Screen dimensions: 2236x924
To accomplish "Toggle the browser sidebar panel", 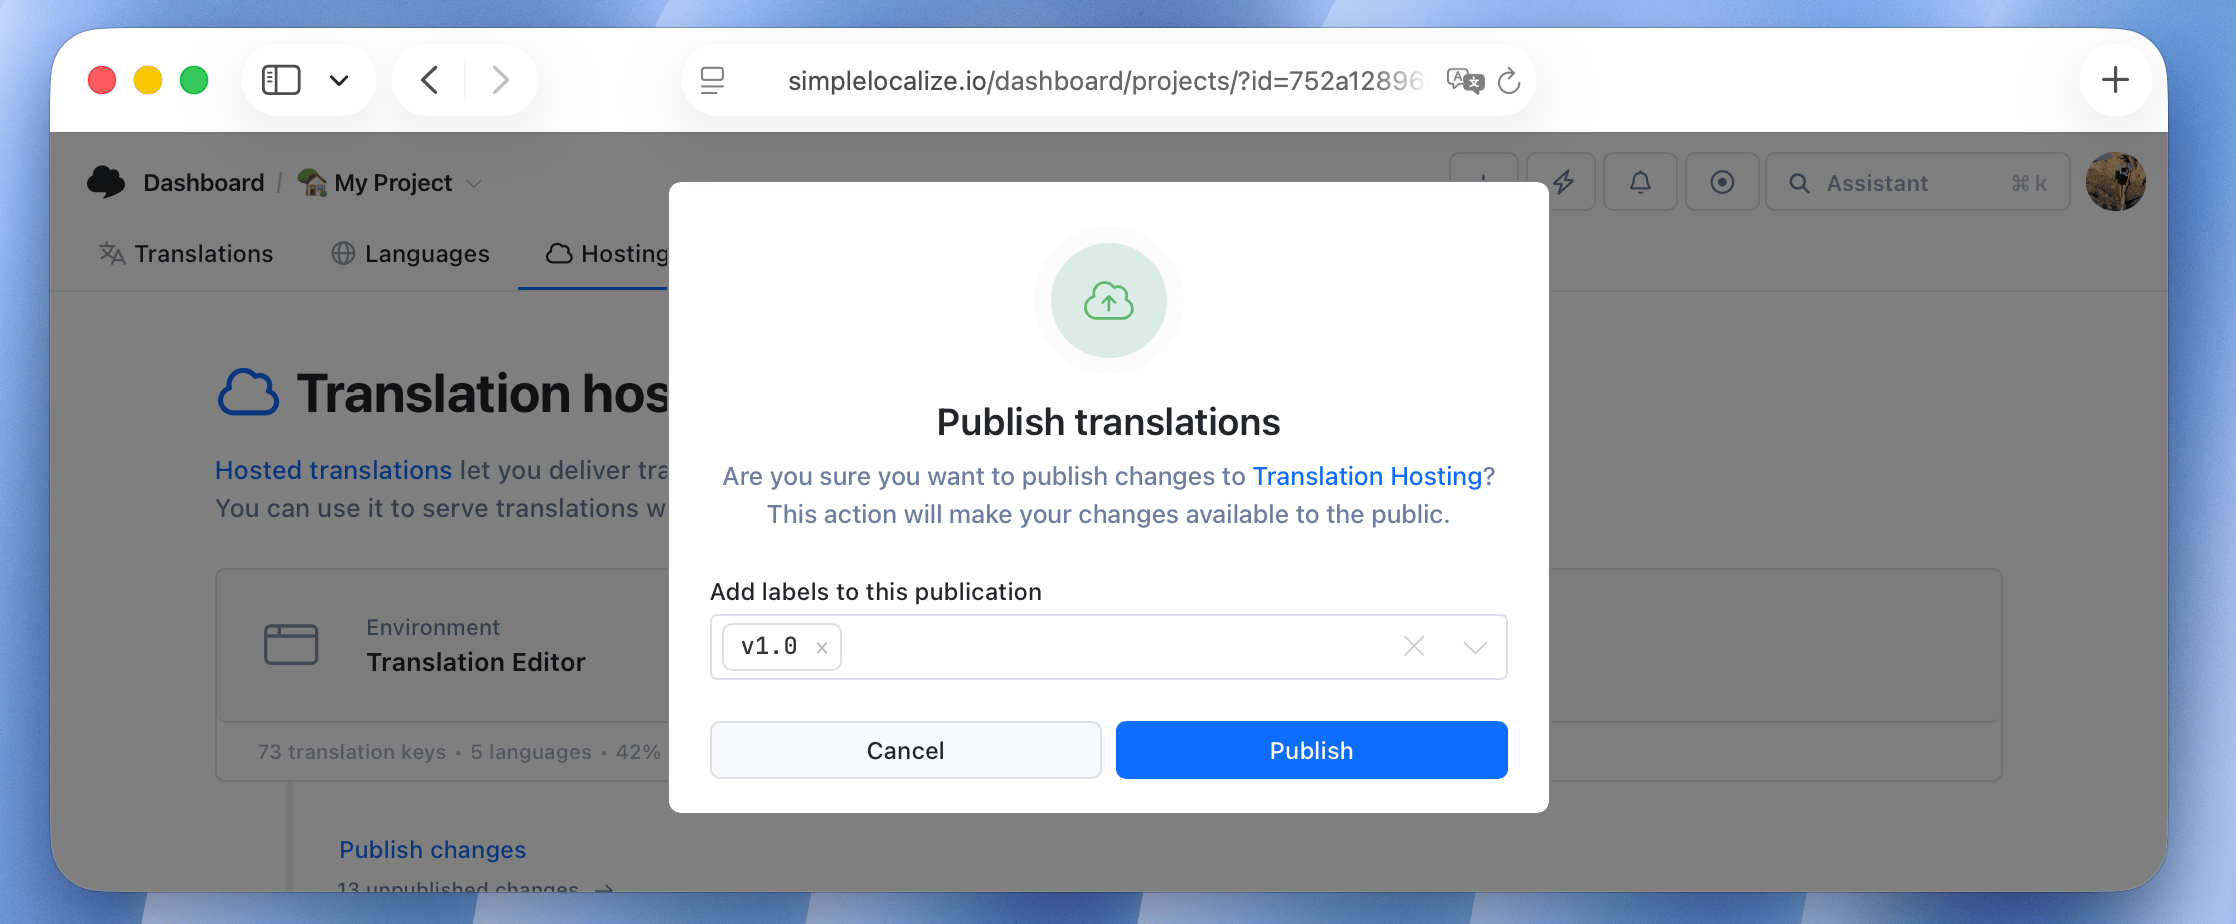I will tap(281, 80).
